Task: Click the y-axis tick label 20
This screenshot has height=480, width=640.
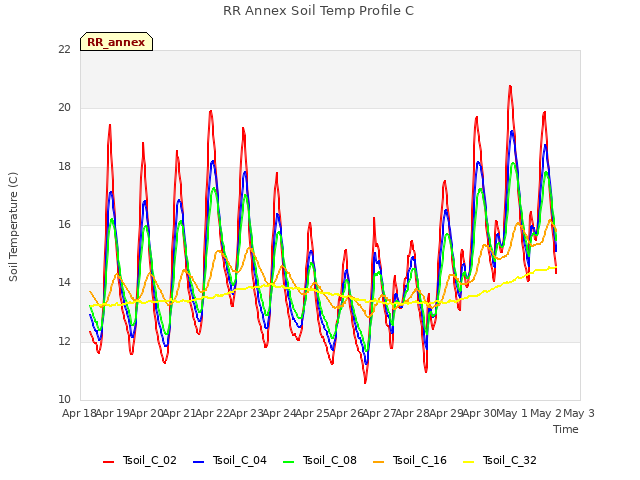Action: (65, 108)
